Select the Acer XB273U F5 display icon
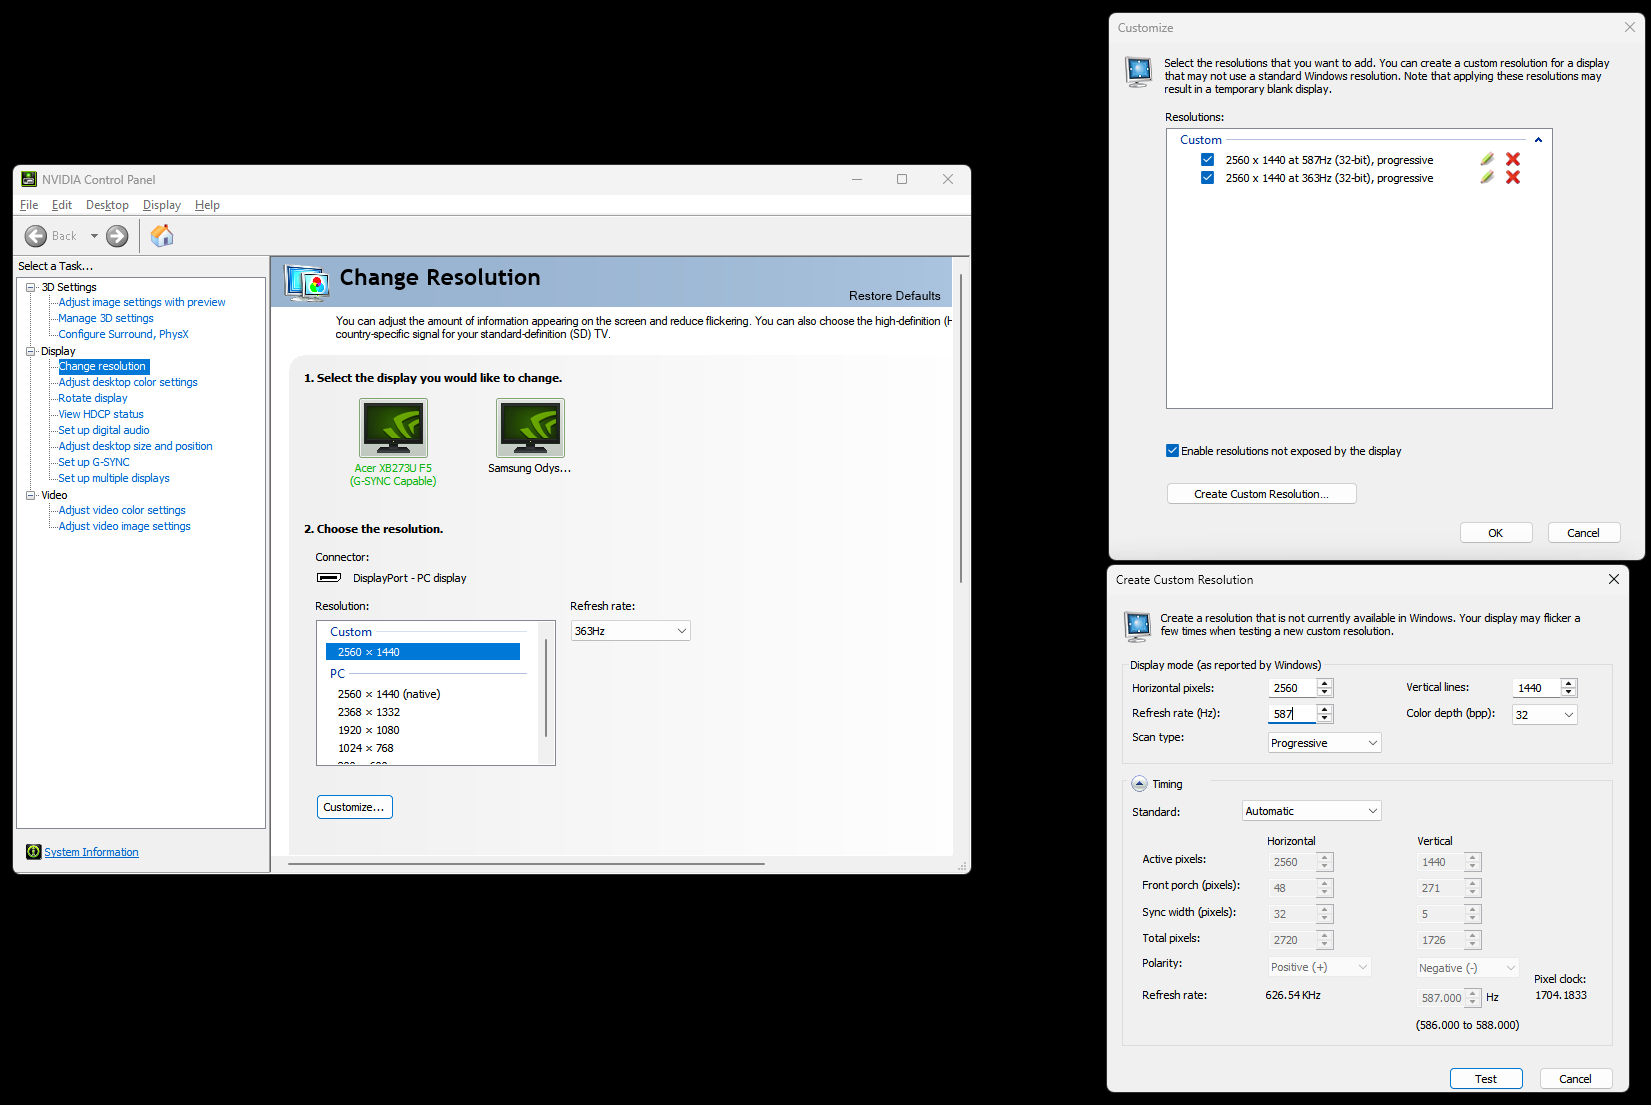The image size is (1651, 1105). click(x=393, y=428)
